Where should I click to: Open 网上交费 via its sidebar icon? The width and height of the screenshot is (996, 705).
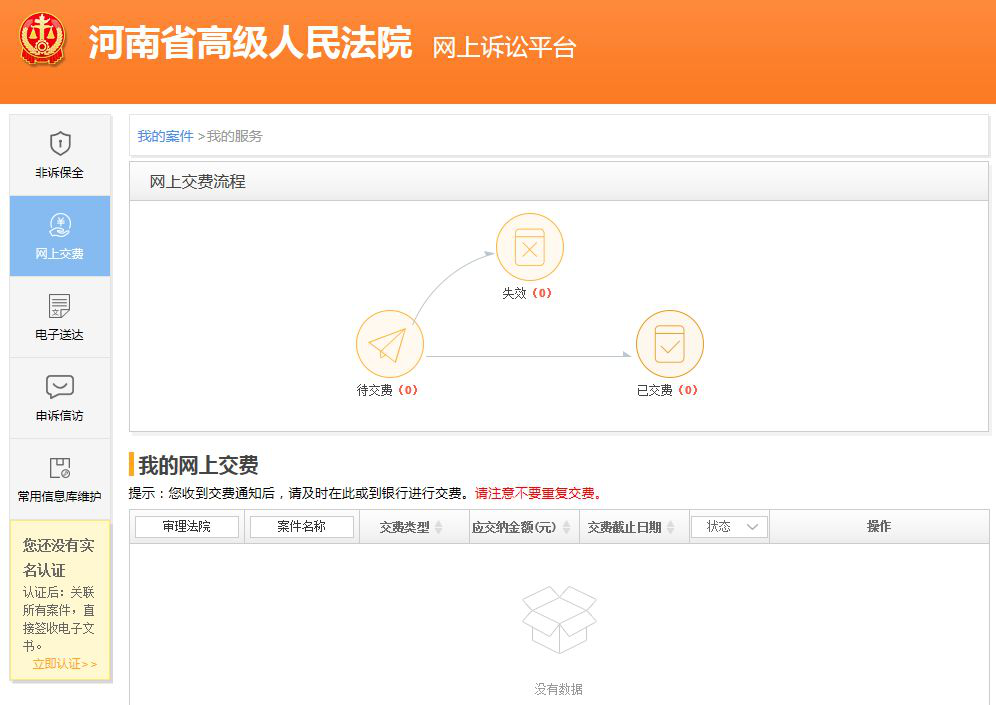click(60, 225)
